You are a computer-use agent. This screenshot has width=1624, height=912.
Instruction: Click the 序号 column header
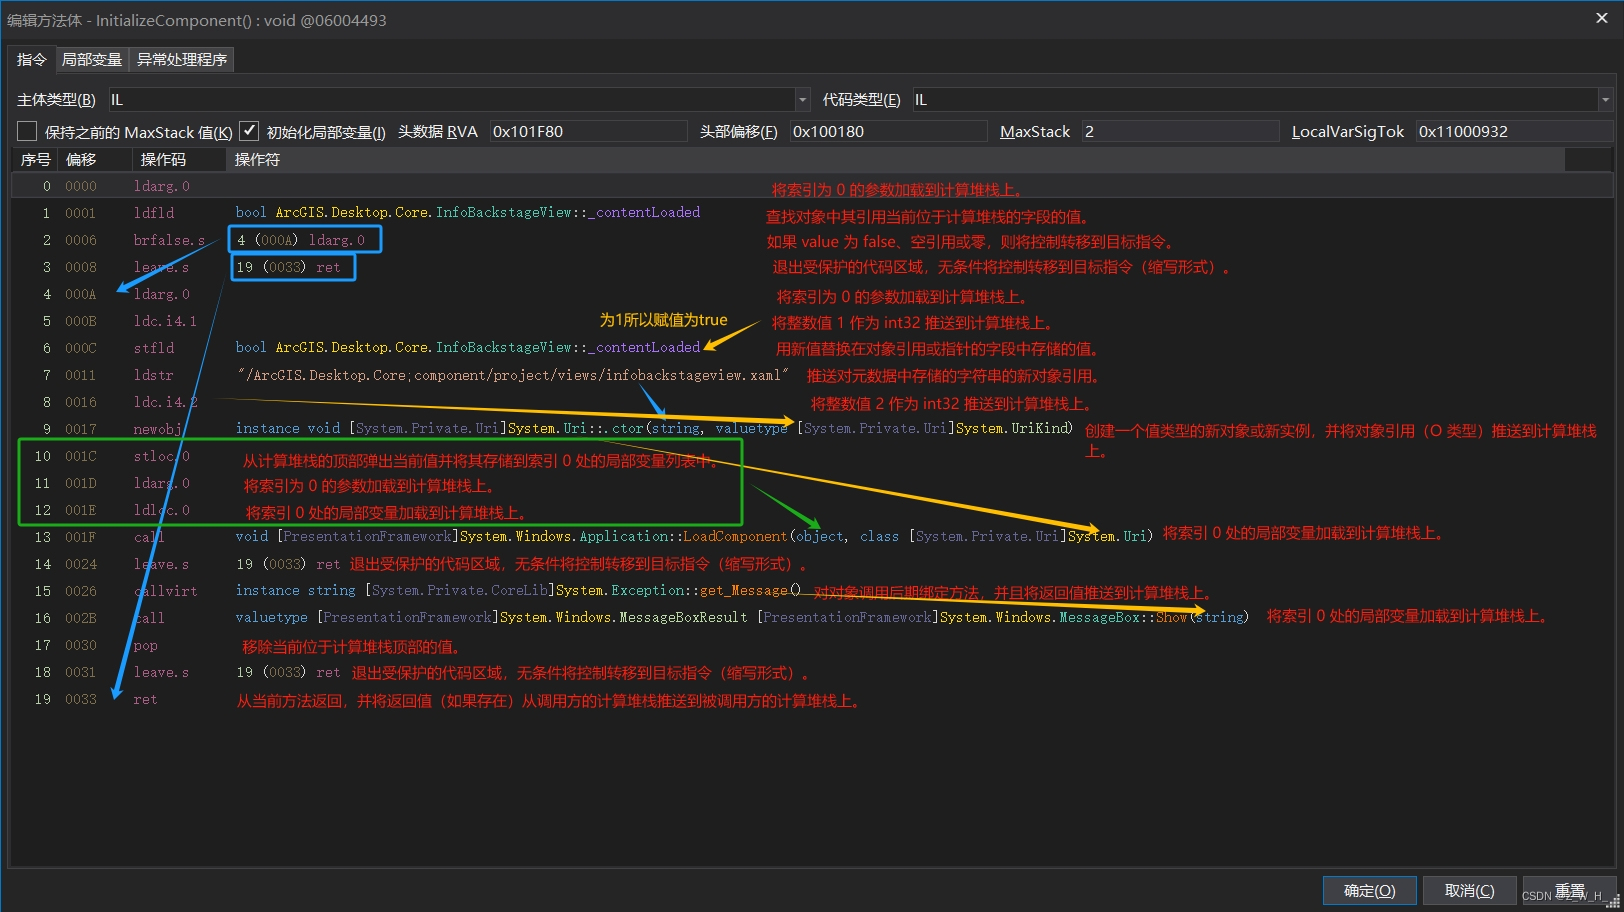click(36, 159)
